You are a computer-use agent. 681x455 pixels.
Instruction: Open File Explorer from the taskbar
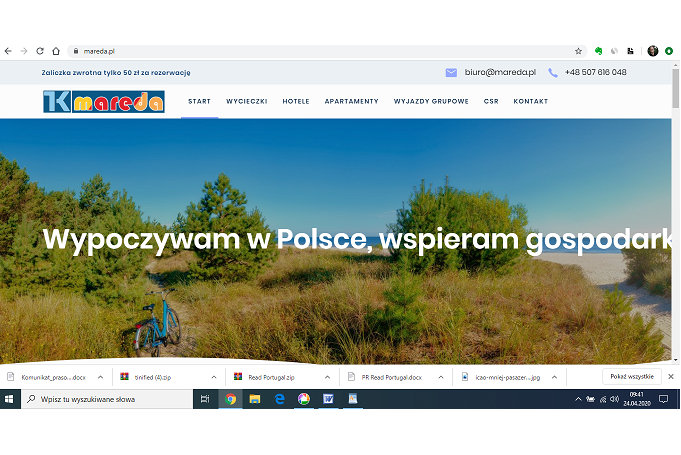click(255, 399)
